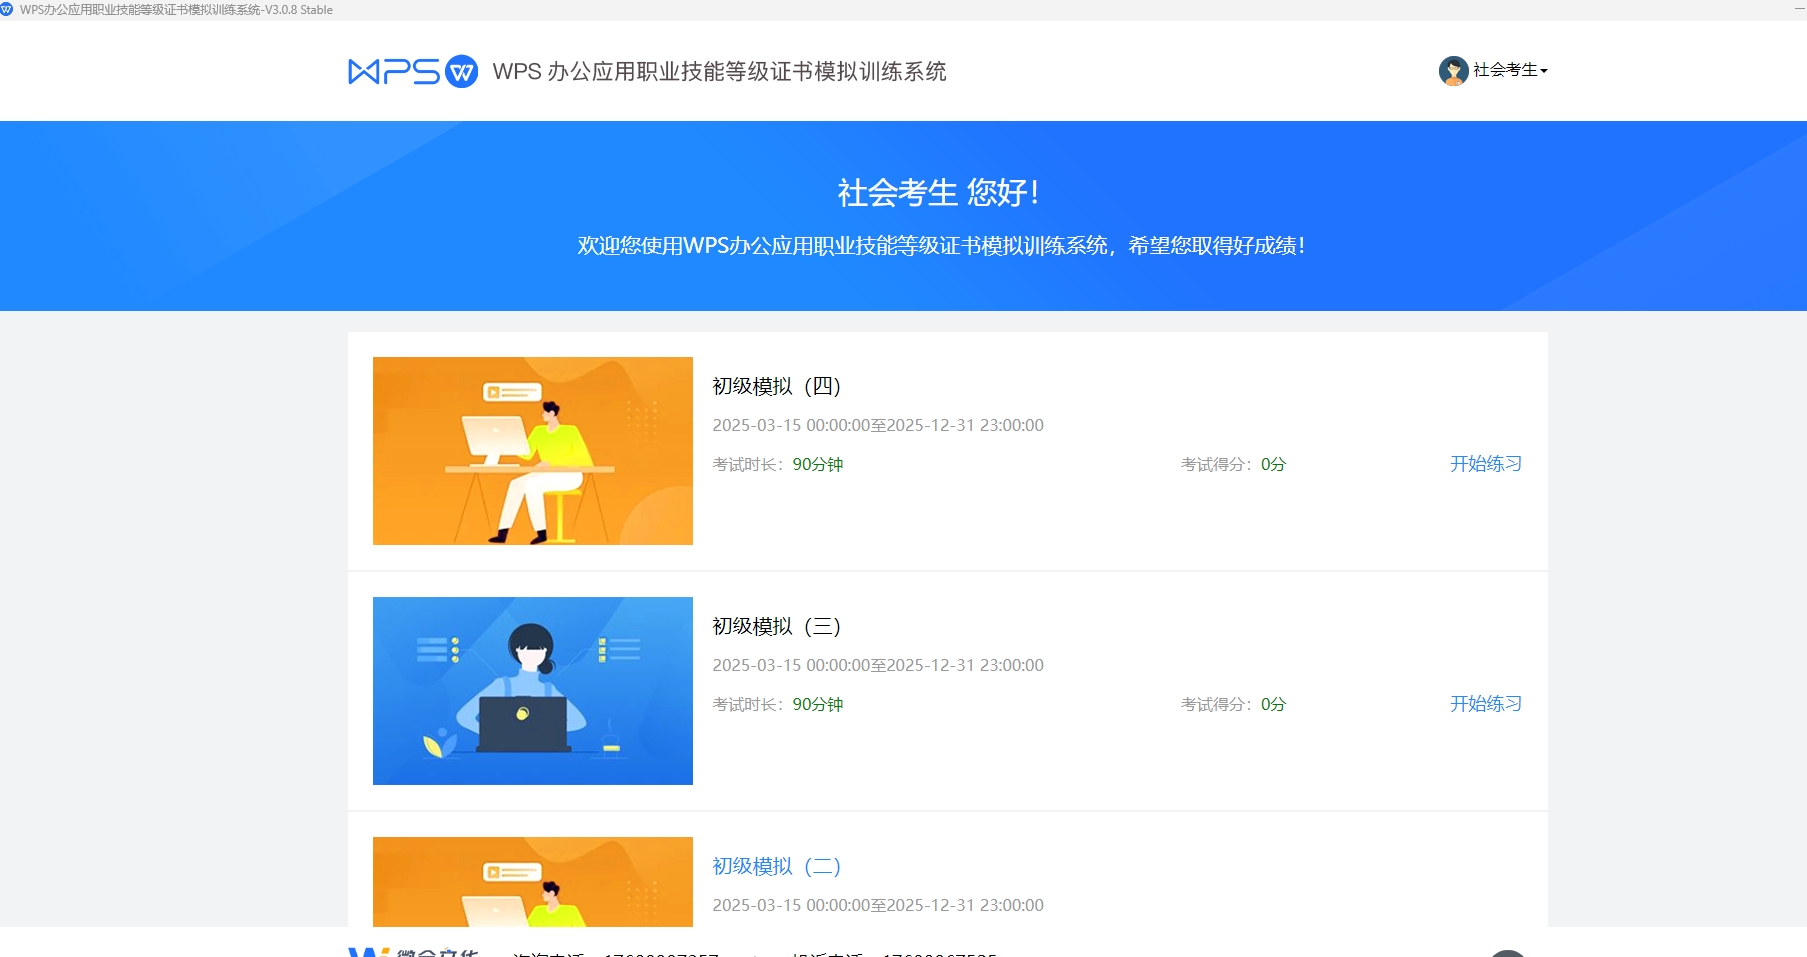Image resolution: width=1807 pixels, height=957 pixels.
Task: Click the 初级模拟（二）exam title
Action: [x=776, y=866]
